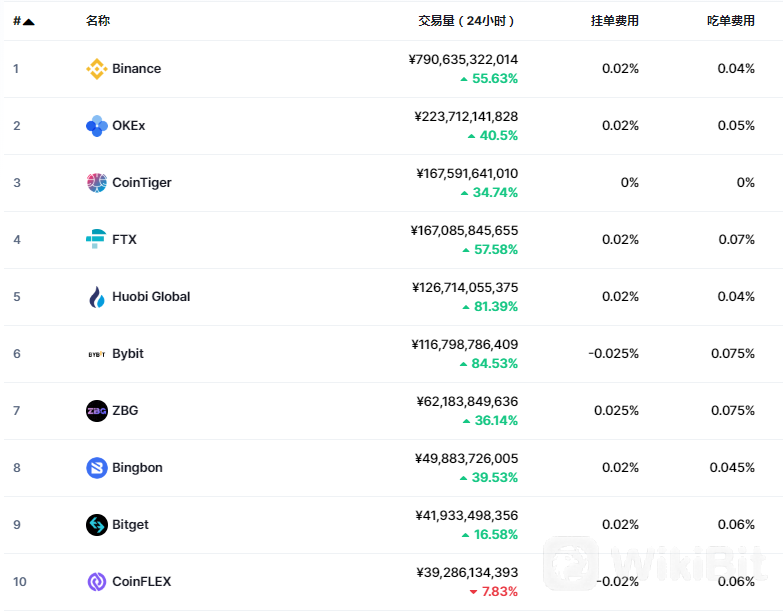Screen dimensions: 783x611
Task: Click the Bingbon logo icon
Action: tap(96, 468)
